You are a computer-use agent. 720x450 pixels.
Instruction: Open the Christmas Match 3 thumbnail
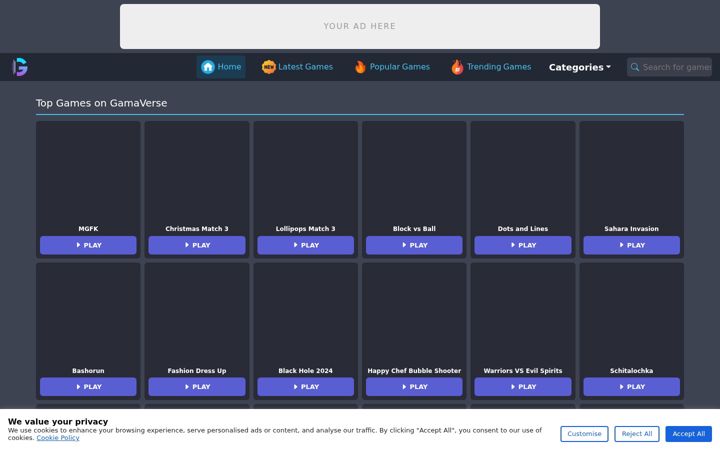pos(197,172)
